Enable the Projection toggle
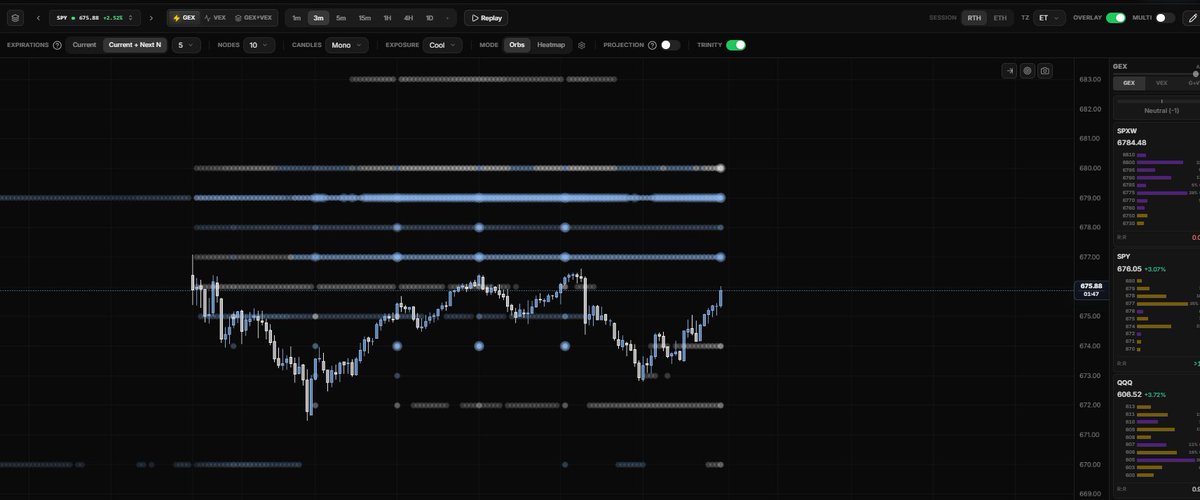Screen dimensions: 1200x500 point(670,45)
